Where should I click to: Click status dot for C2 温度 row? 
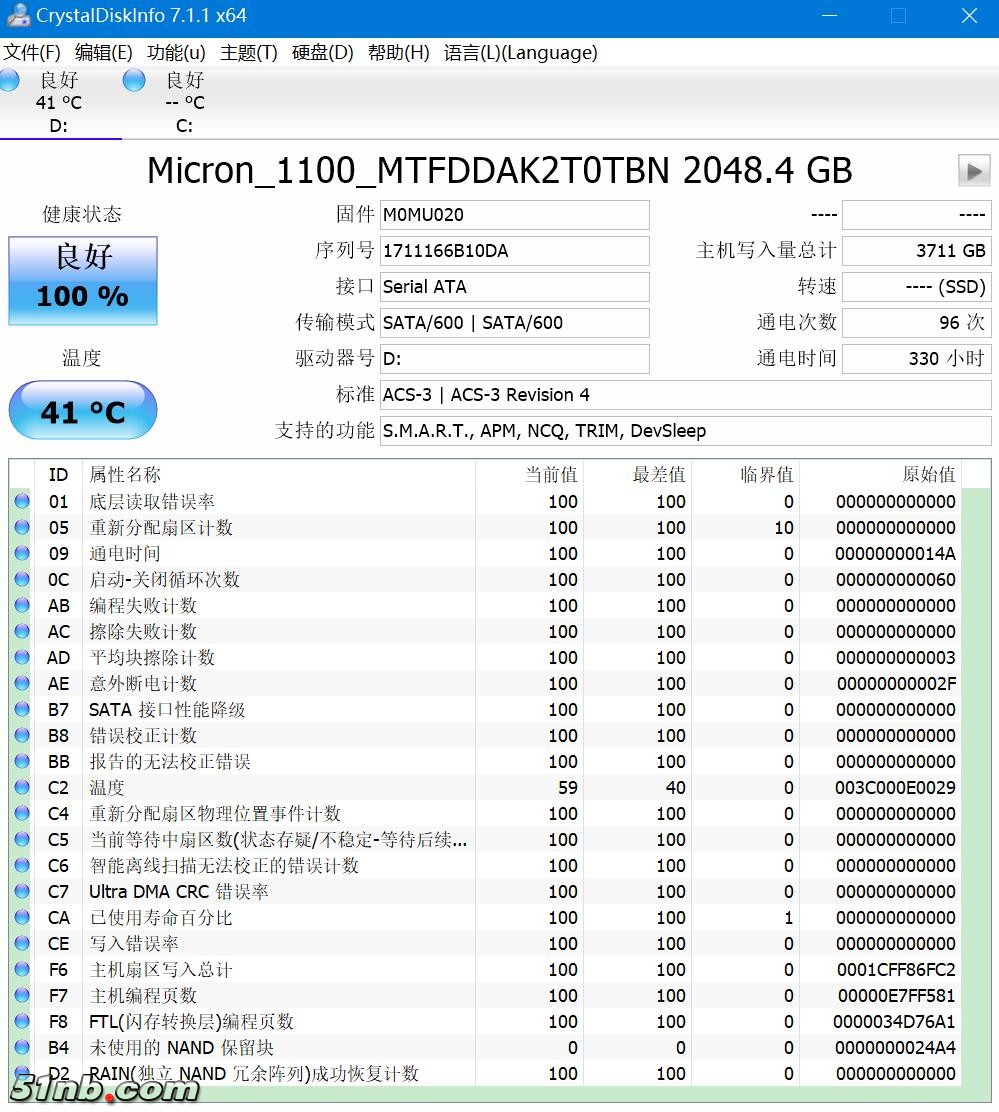tap(22, 788)
